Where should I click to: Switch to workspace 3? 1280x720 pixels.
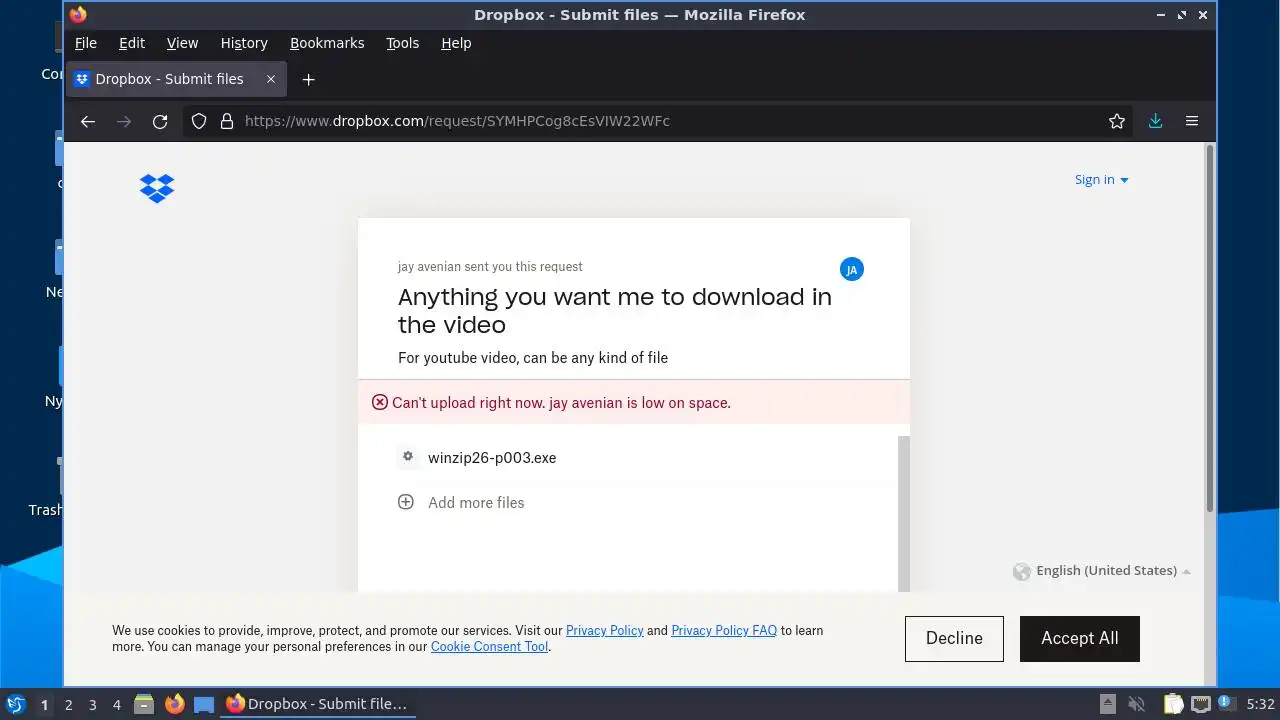click(x=92, y=705)
